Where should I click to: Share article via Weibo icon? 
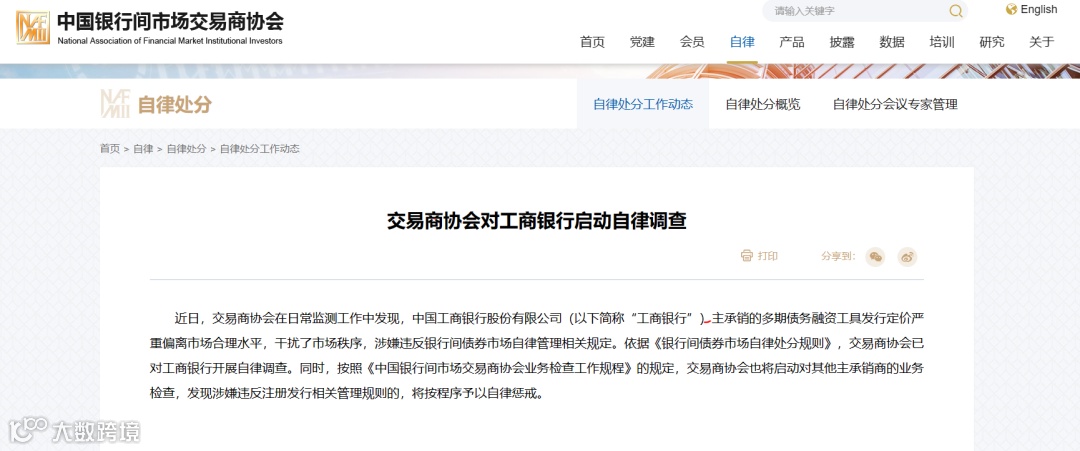tap(907, 257)
